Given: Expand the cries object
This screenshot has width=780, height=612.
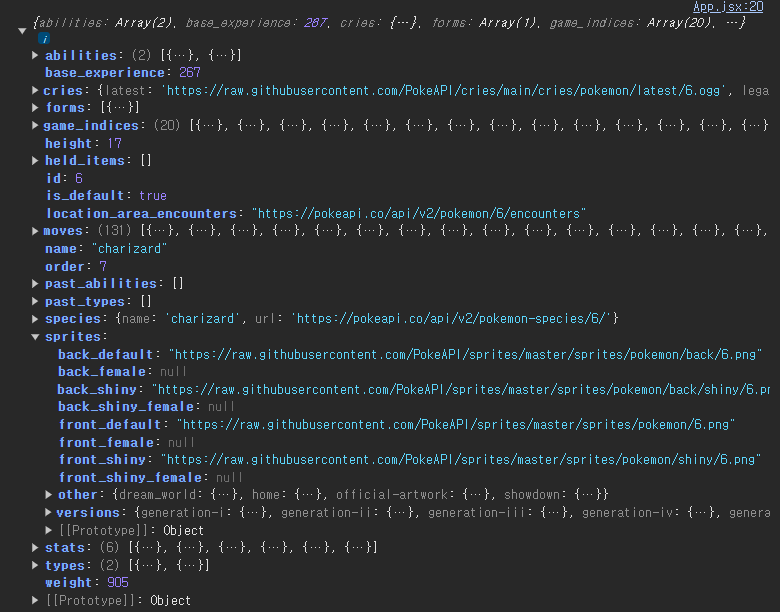Looking at the screenshot, I should 35,91.
